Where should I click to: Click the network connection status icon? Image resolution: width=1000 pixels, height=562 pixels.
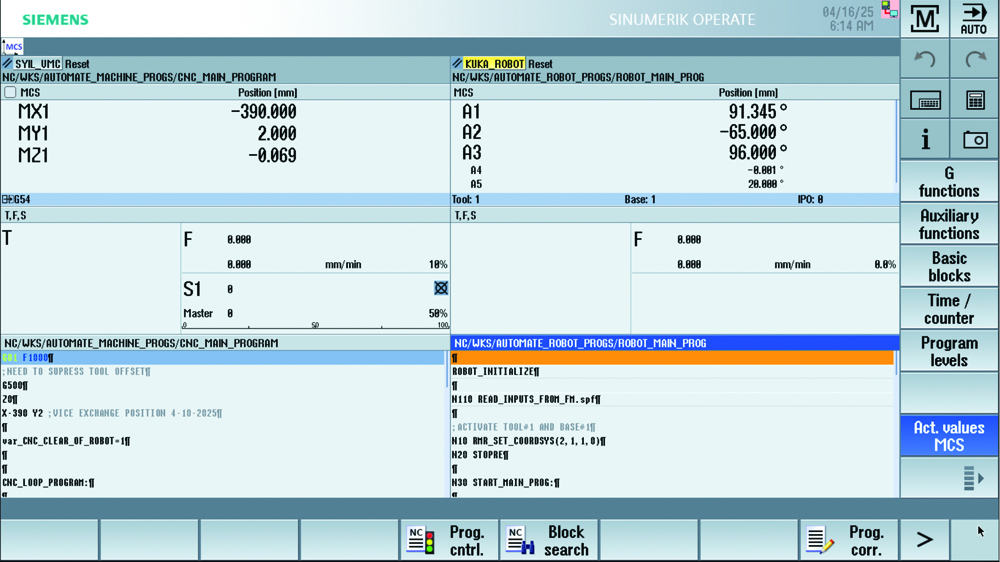click(889, 10)
